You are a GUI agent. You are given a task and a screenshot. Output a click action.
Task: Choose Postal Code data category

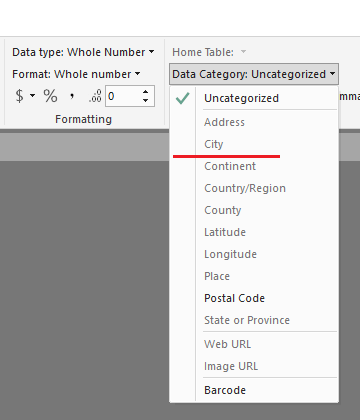point(254,298)
